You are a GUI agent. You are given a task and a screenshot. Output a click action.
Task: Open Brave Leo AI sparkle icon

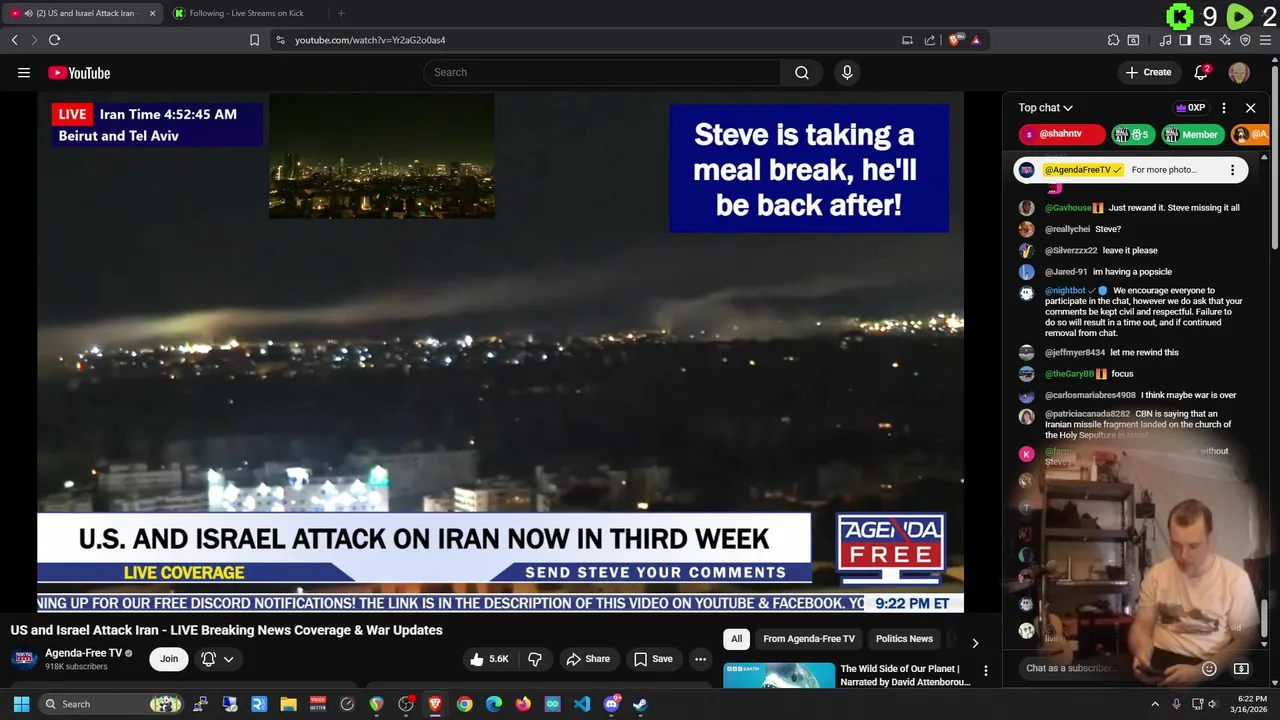click(1225, 40)
